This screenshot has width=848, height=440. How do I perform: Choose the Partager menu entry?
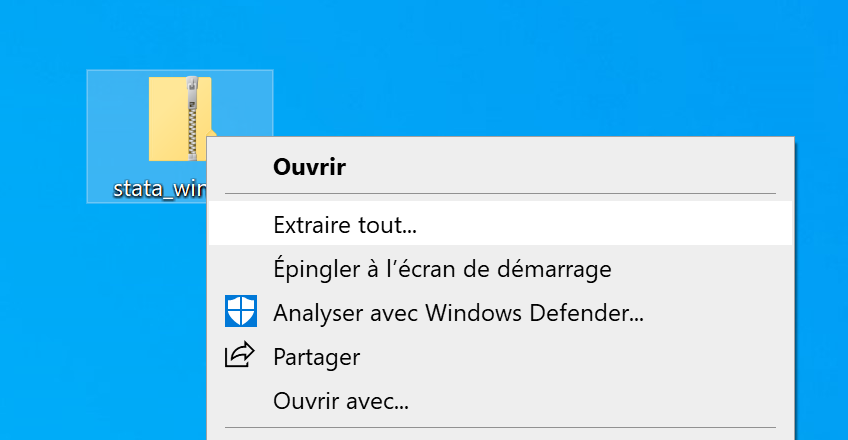316,356
